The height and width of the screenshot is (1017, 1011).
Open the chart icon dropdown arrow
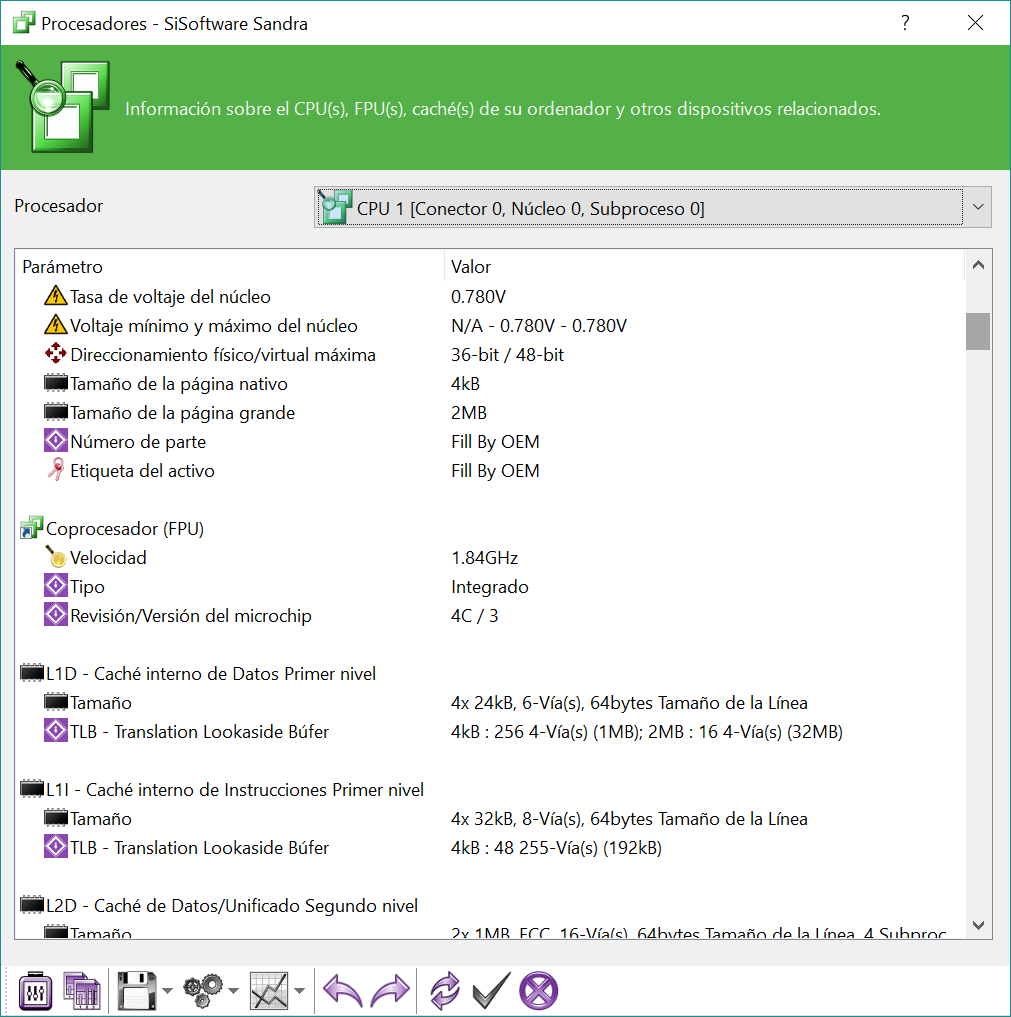coord(299,990)
